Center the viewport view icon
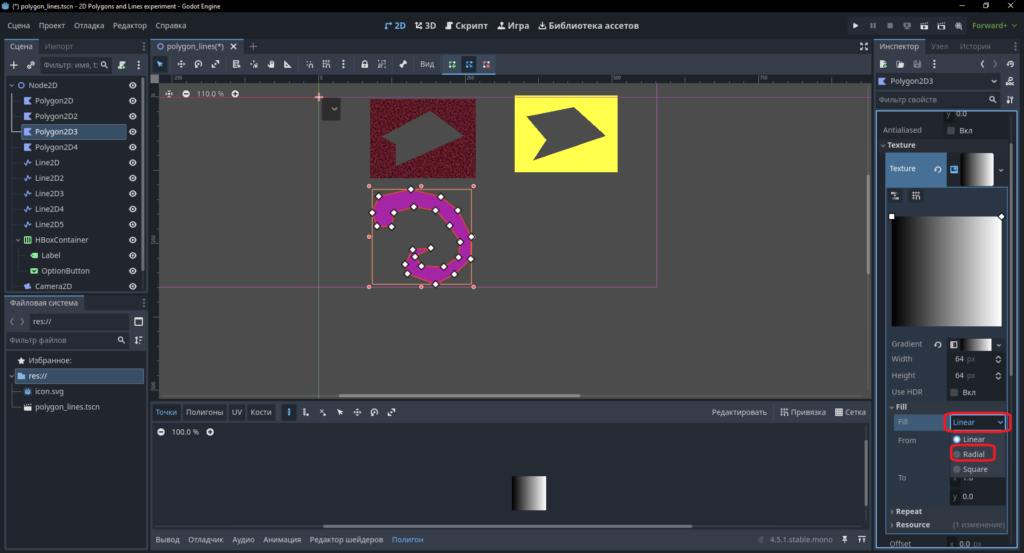The width and height of the screenshot is (1024, 553). click(x=168, y=94)
